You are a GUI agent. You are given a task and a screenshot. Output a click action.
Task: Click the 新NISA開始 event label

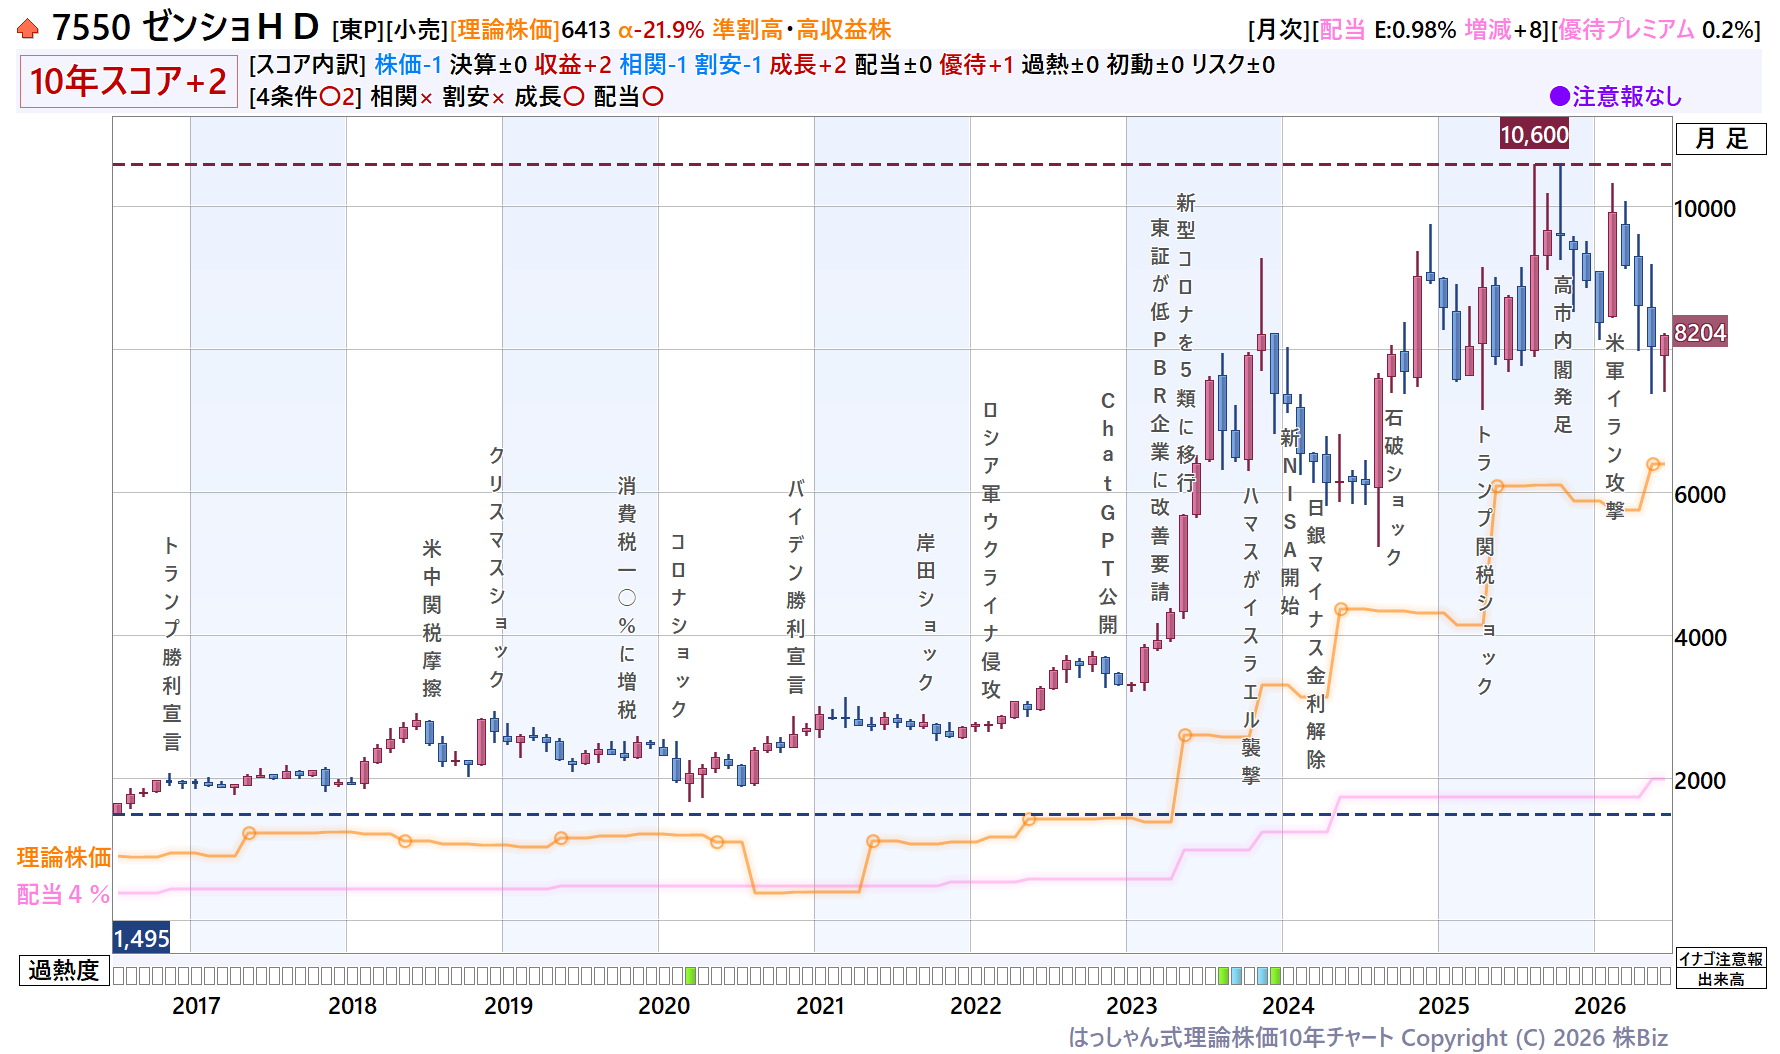click(1290, 521)
